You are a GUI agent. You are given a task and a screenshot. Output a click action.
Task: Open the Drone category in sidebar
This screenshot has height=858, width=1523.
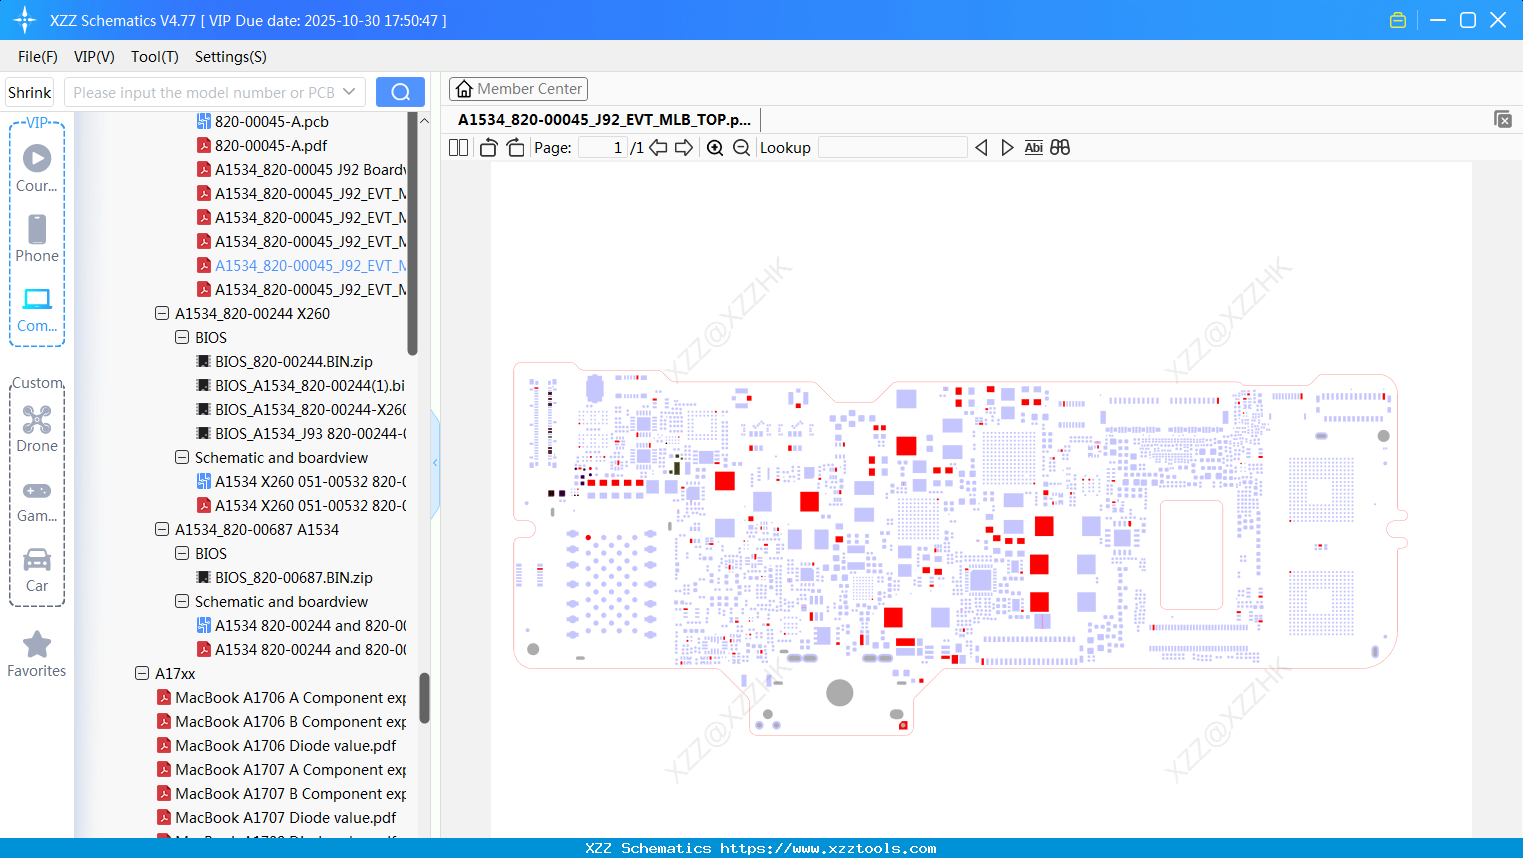pos(37,429)
